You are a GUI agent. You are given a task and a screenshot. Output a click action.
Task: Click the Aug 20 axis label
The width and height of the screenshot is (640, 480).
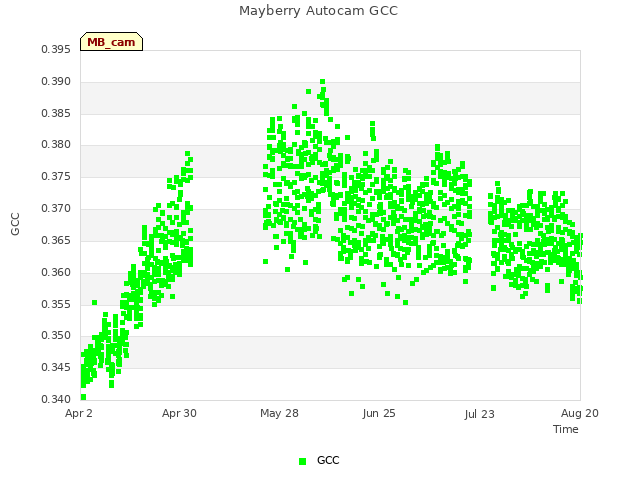[580, 413]
